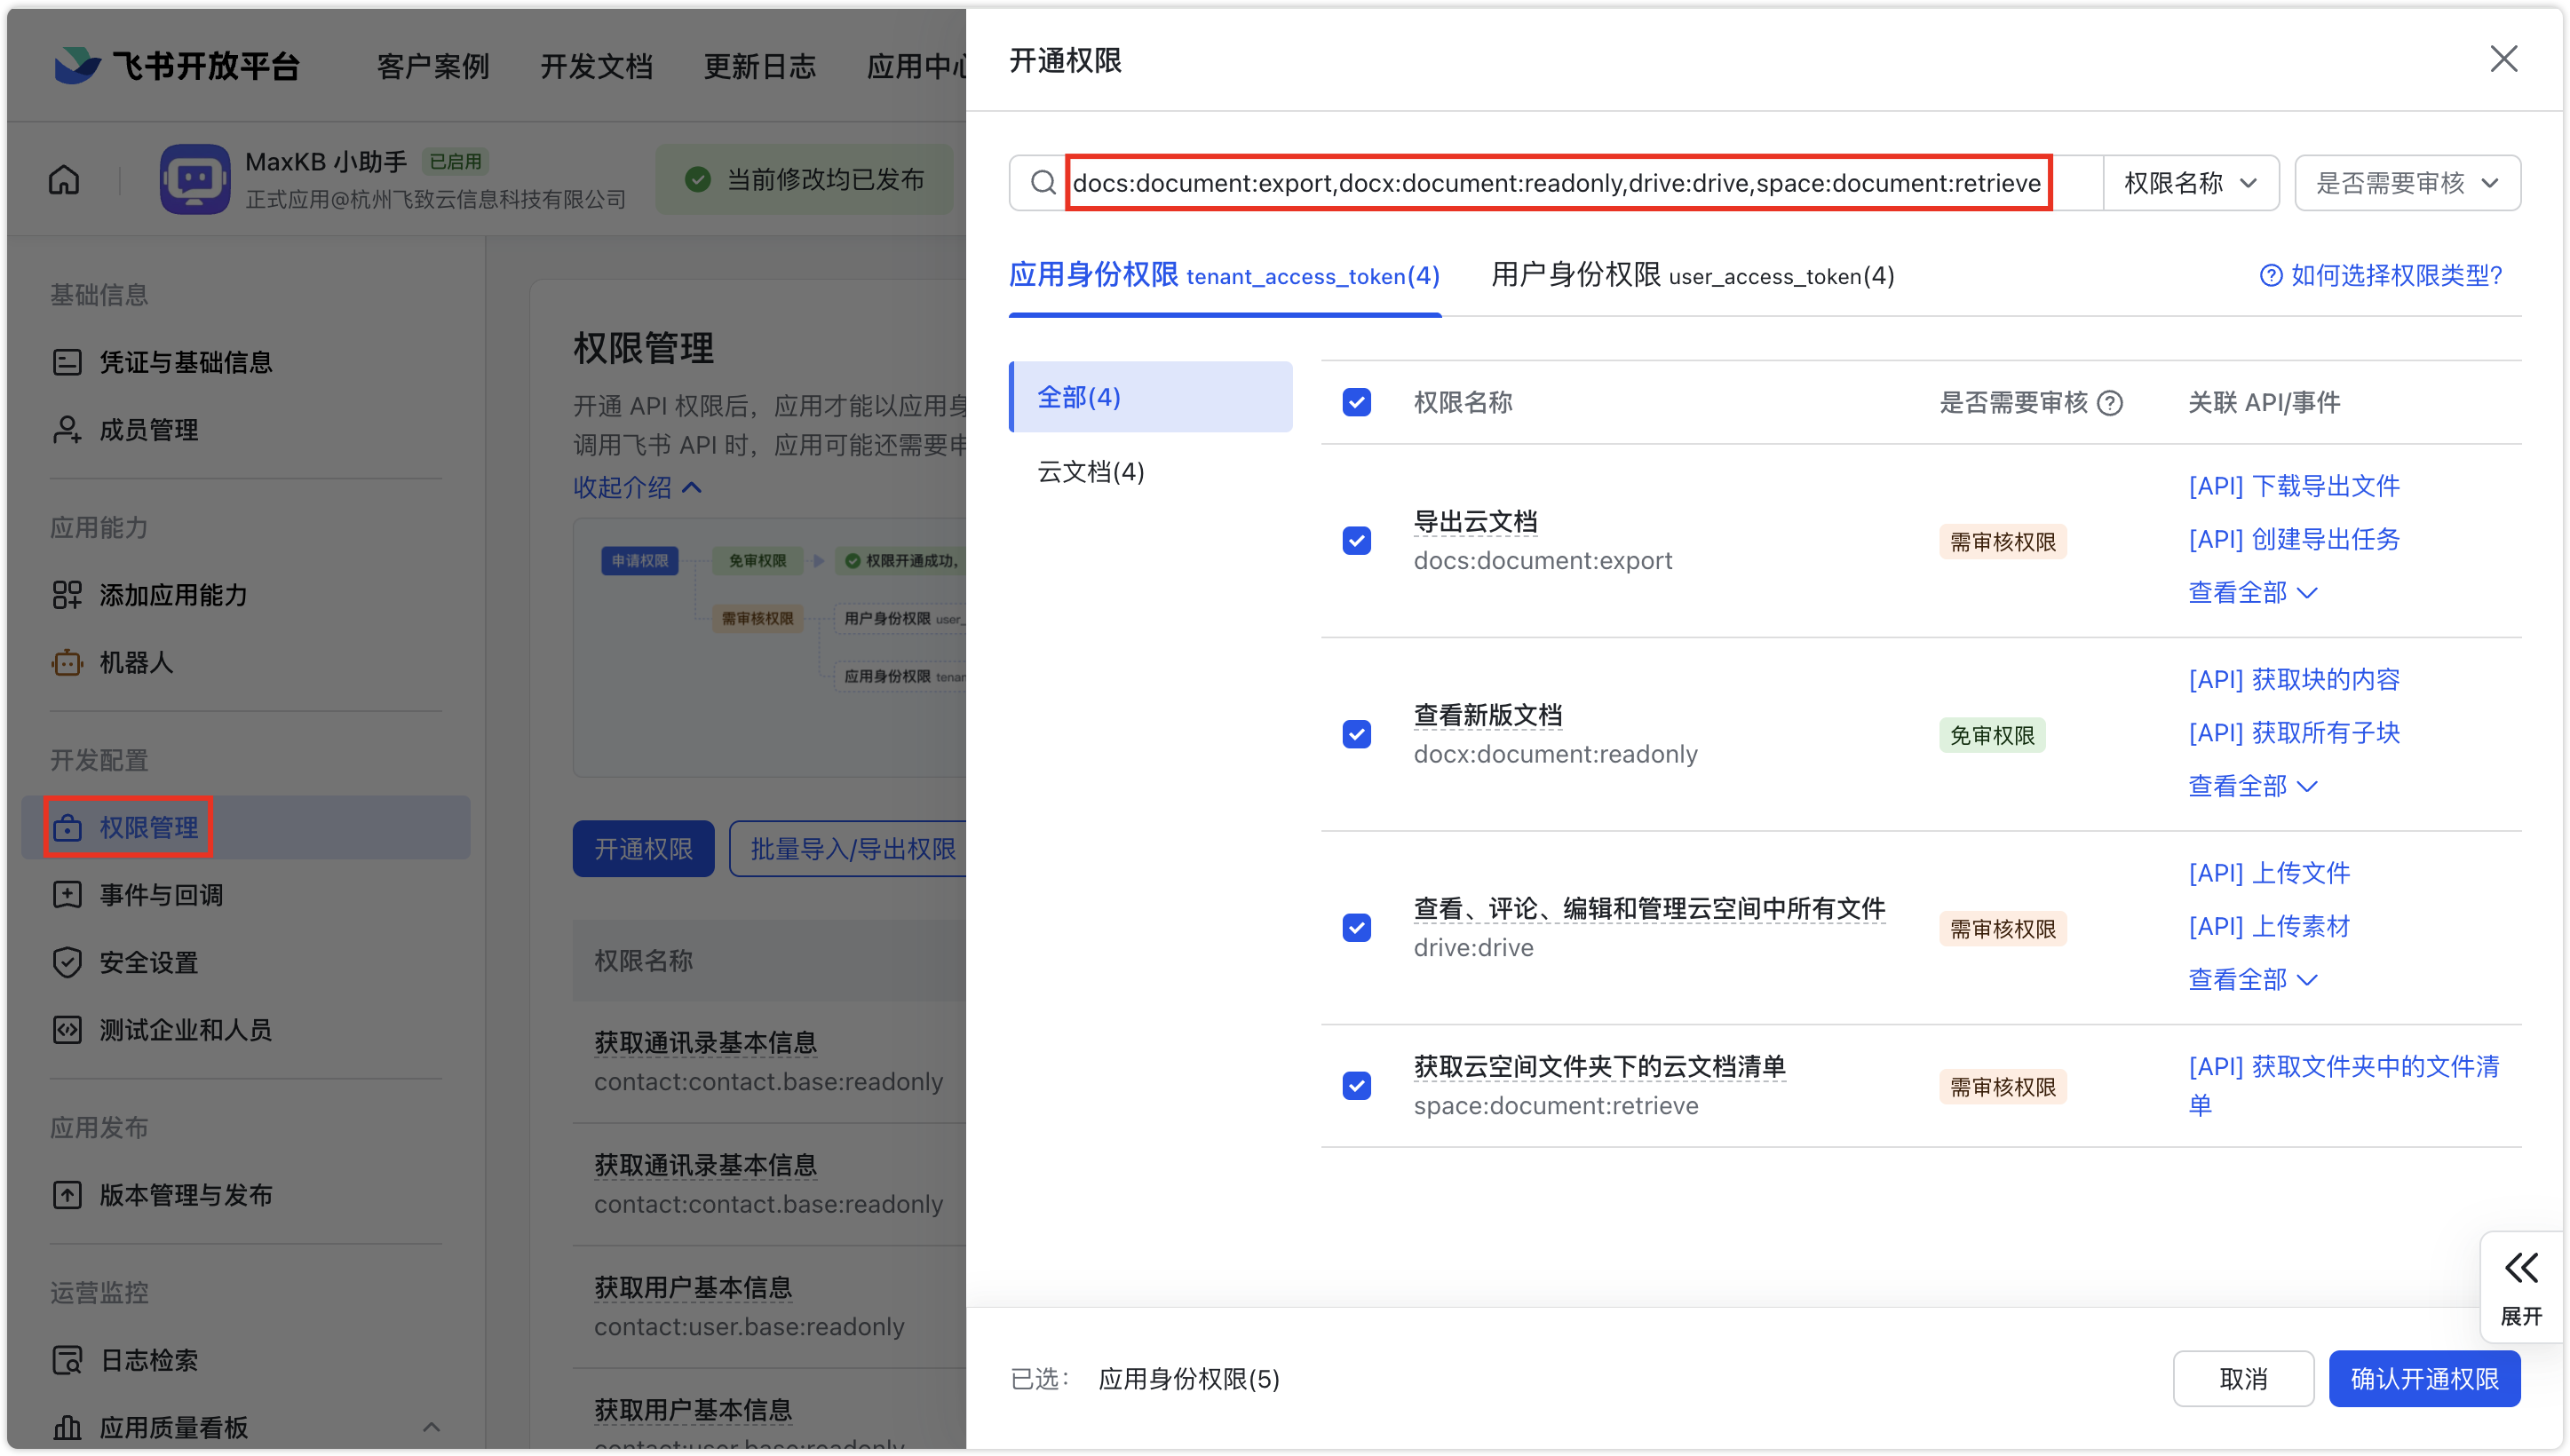The height and width of the screenshot is (1456, 2570).
Task: Click the MaxKB 小助手 app icon
Action: click(x=195, y=180)
